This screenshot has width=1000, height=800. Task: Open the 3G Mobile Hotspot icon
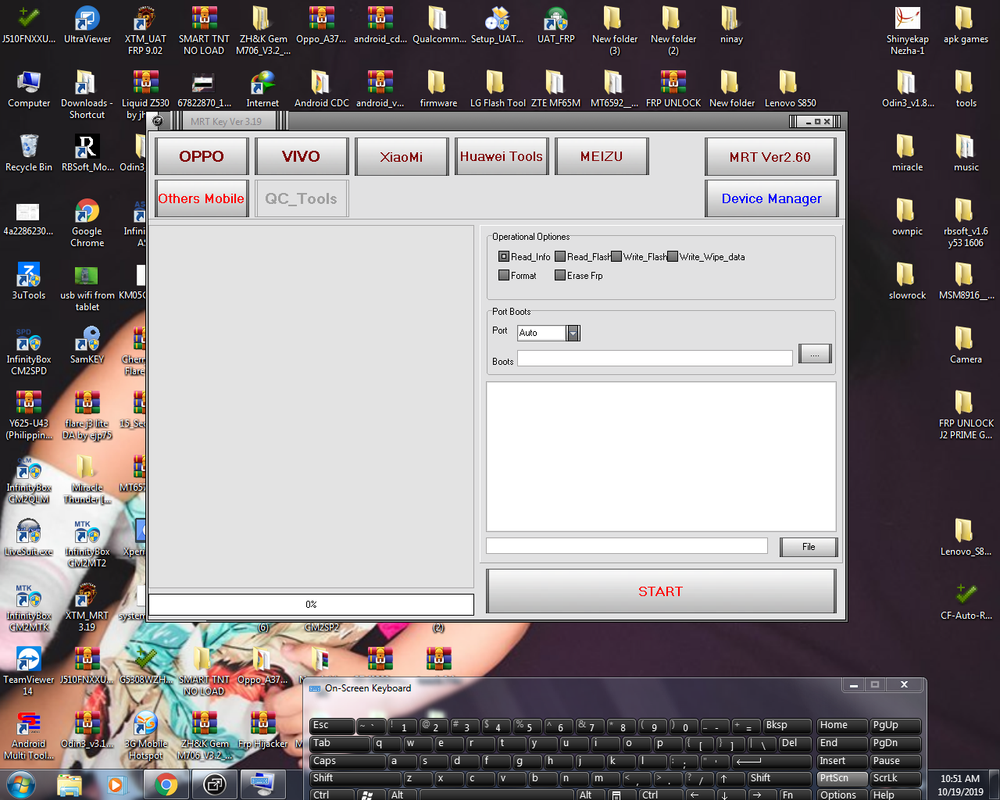145,735
